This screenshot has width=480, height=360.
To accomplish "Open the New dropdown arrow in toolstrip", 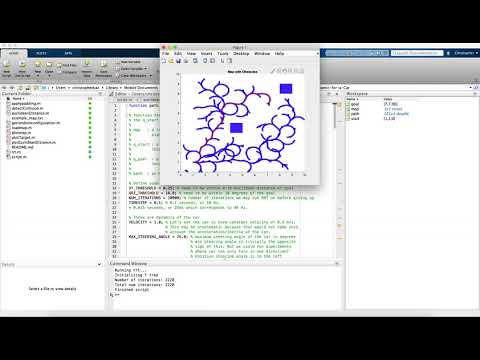I will (38, 76).
